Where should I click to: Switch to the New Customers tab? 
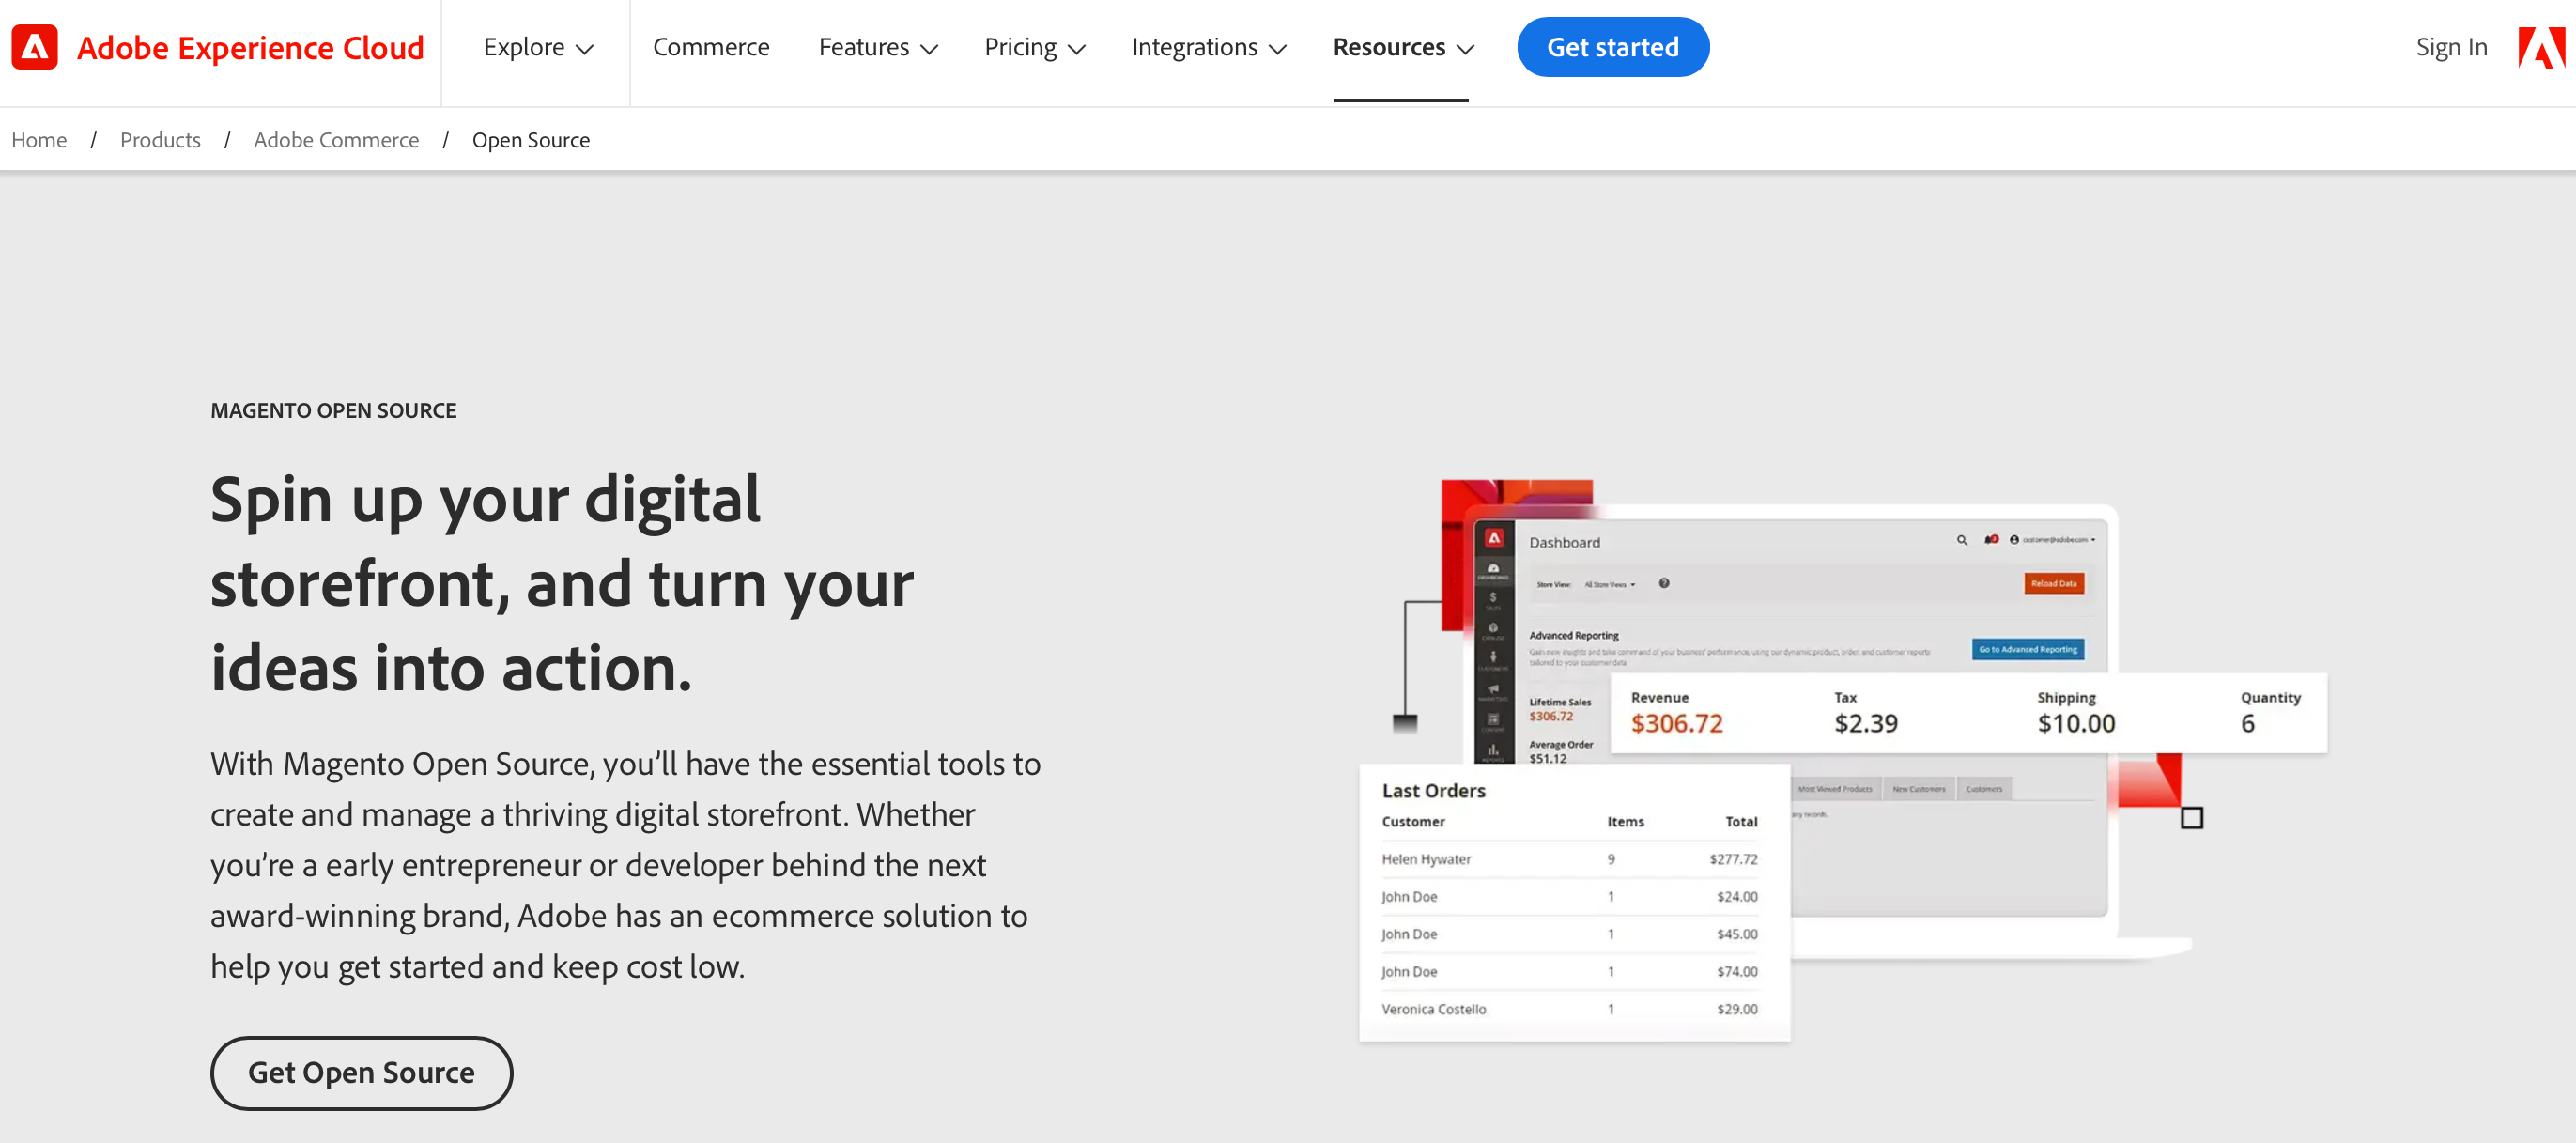coord(1918,788)
